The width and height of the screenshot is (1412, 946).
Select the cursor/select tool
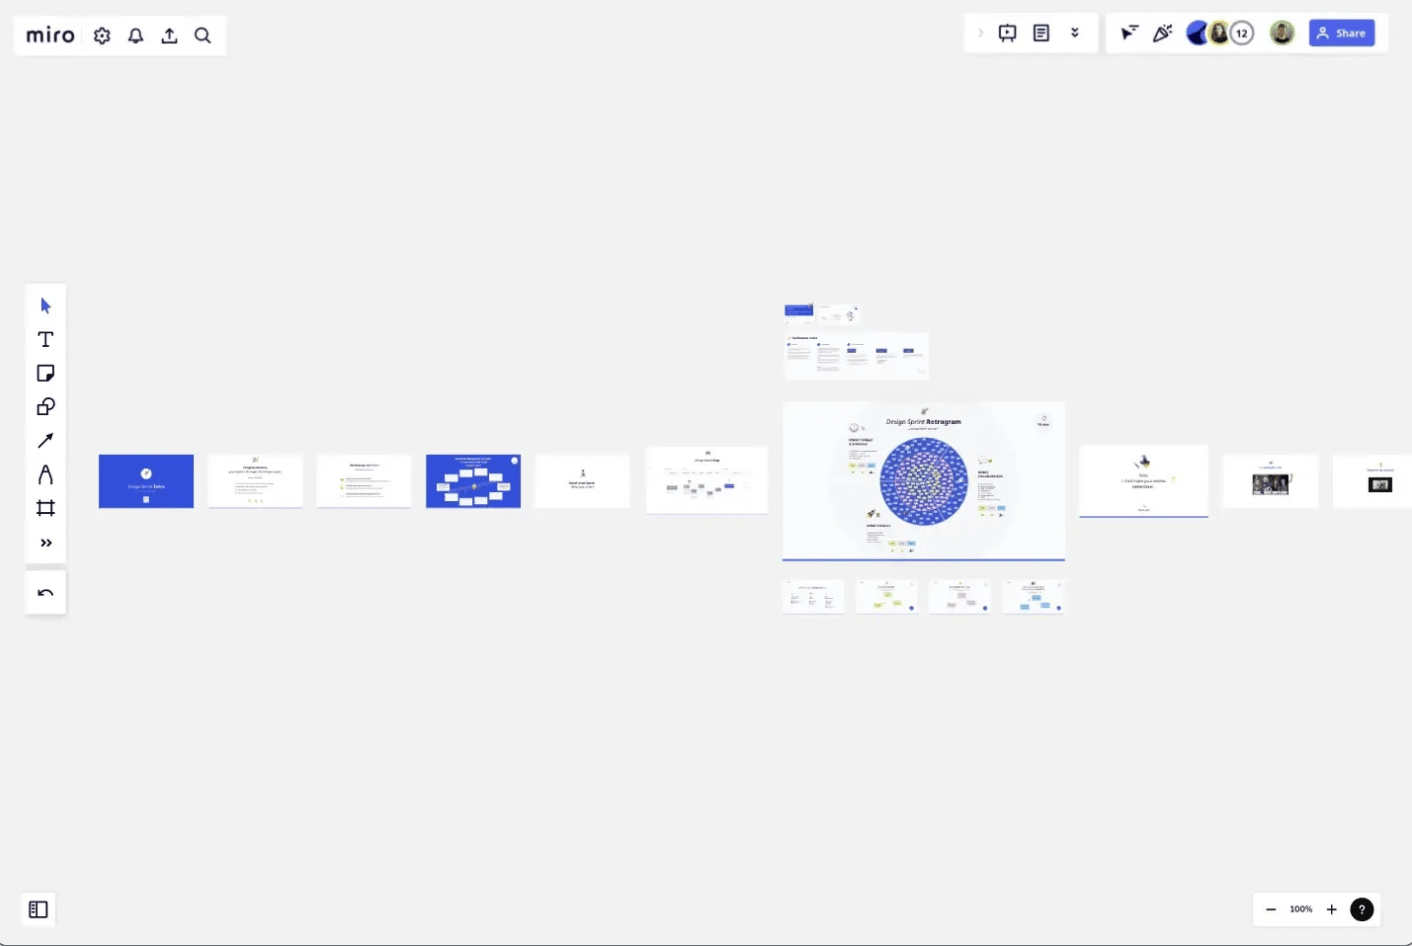[x=45, y=305]
